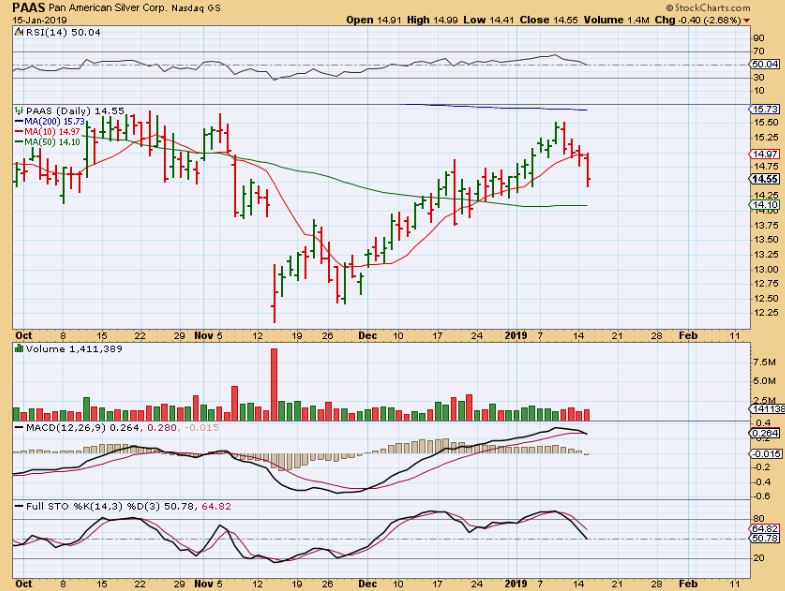Screen dimensions: 785x591
Task: Click the Nasdaq GS exchange label
Action: (x=196, y=9)
